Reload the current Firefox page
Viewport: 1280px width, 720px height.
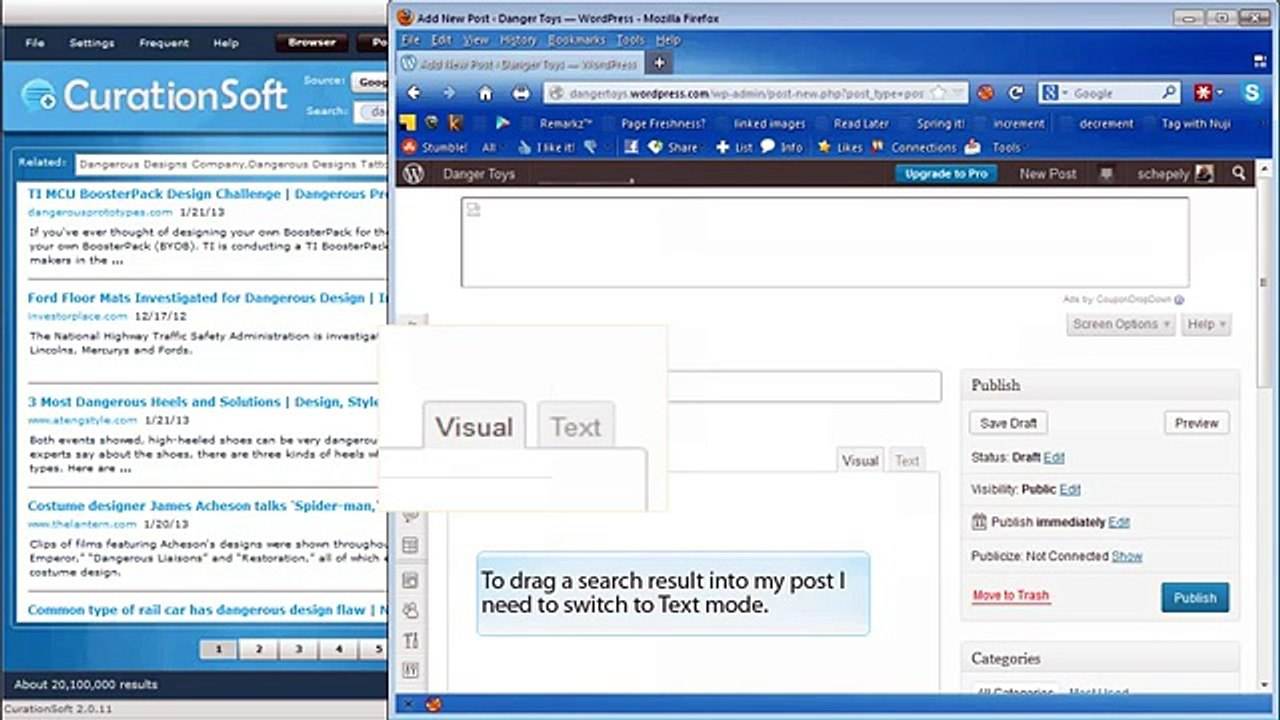click(x=1016, y=93)
